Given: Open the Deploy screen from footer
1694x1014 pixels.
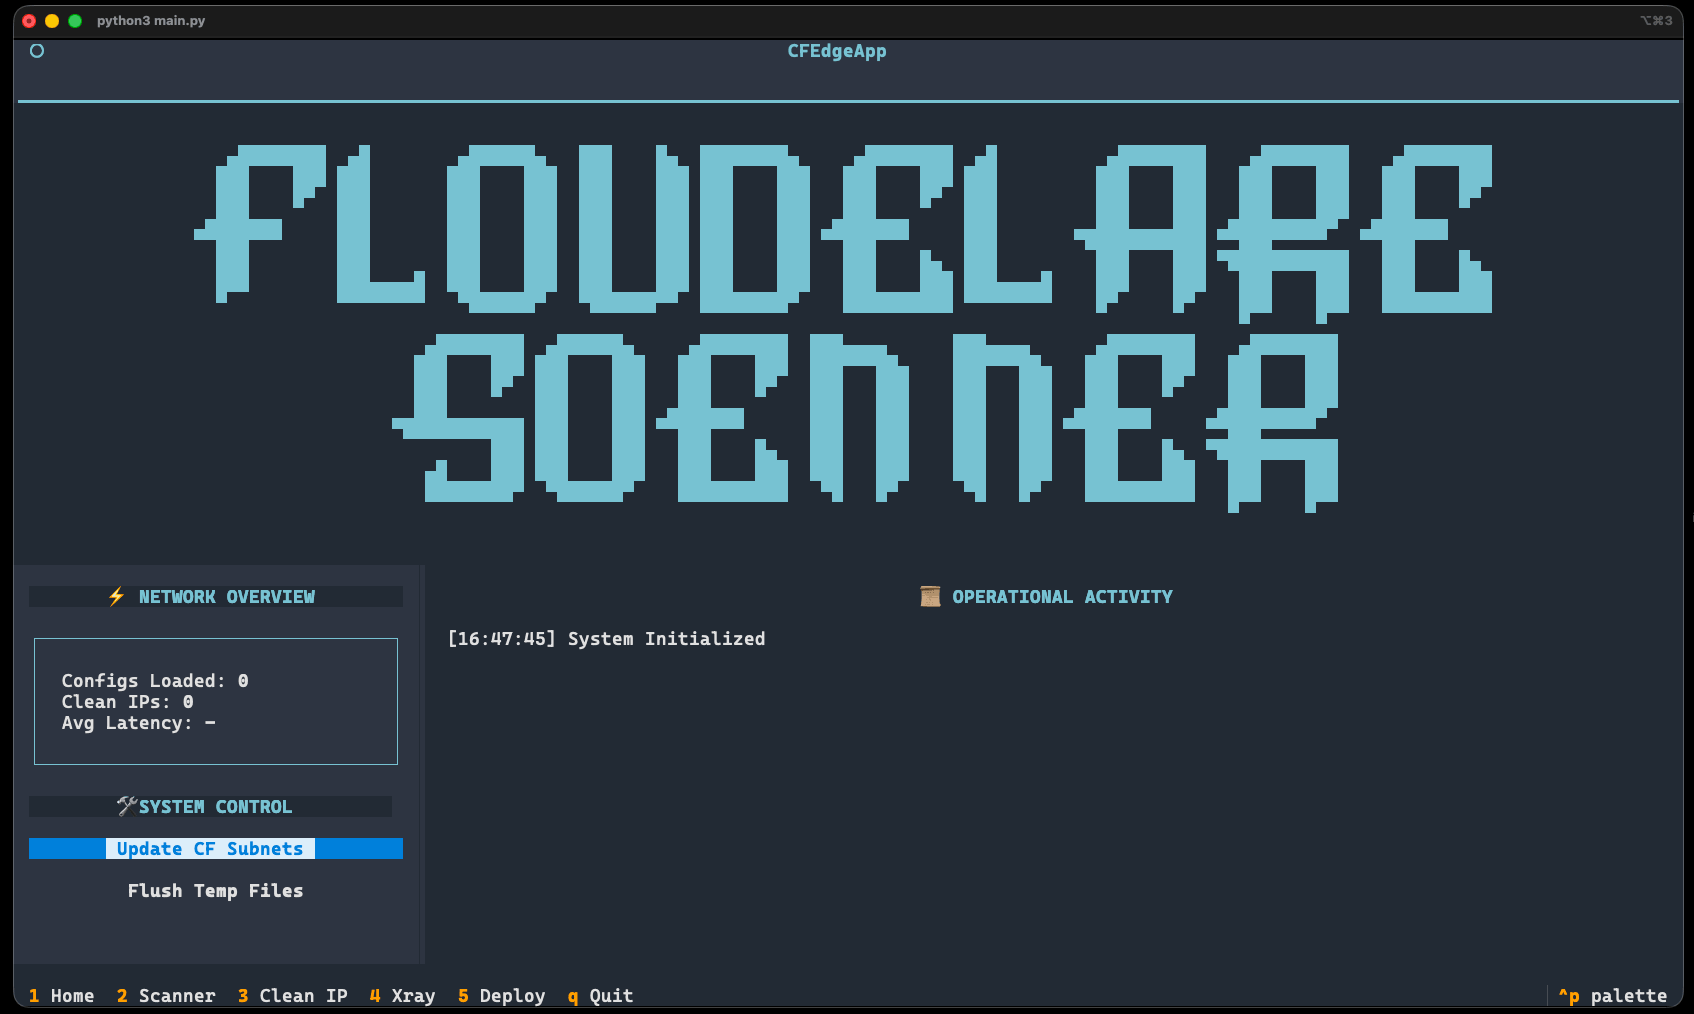Looking at the screenshot, I should tap(502, 996).
